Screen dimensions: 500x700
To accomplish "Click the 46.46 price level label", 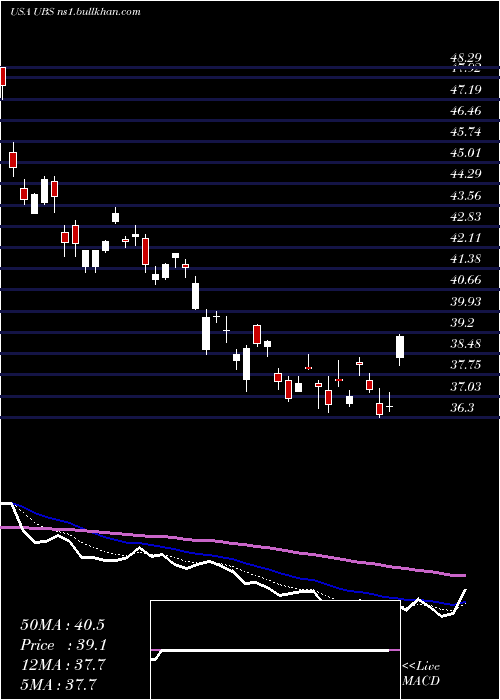I will [466, 111].
